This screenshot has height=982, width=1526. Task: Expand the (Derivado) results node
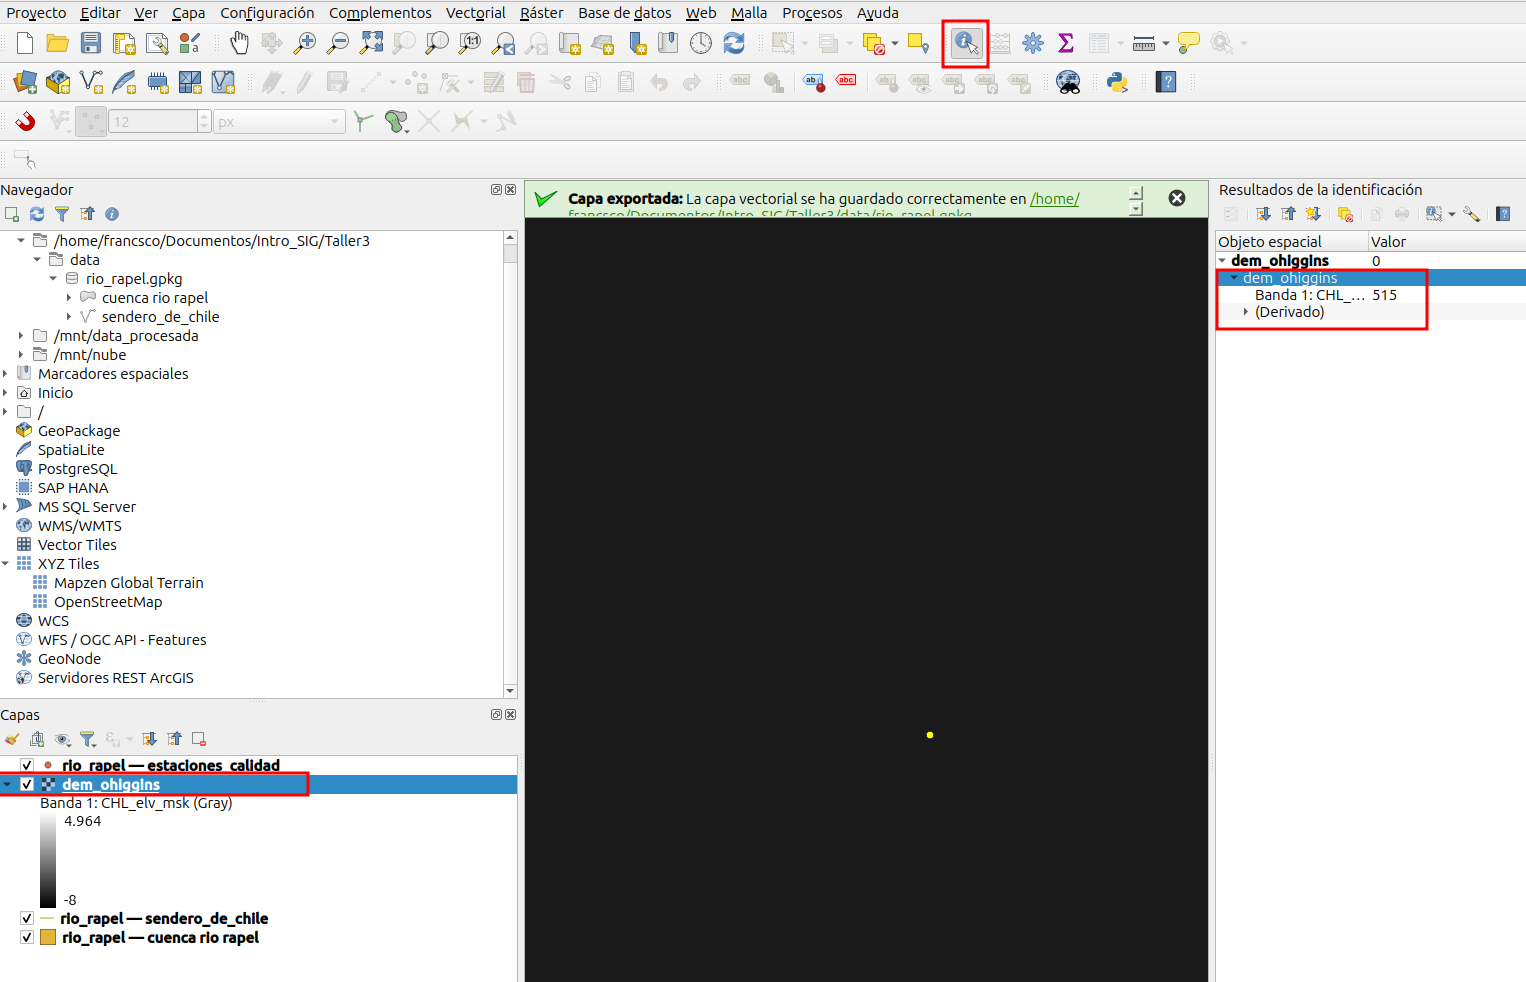click(x=1246, y=312)
